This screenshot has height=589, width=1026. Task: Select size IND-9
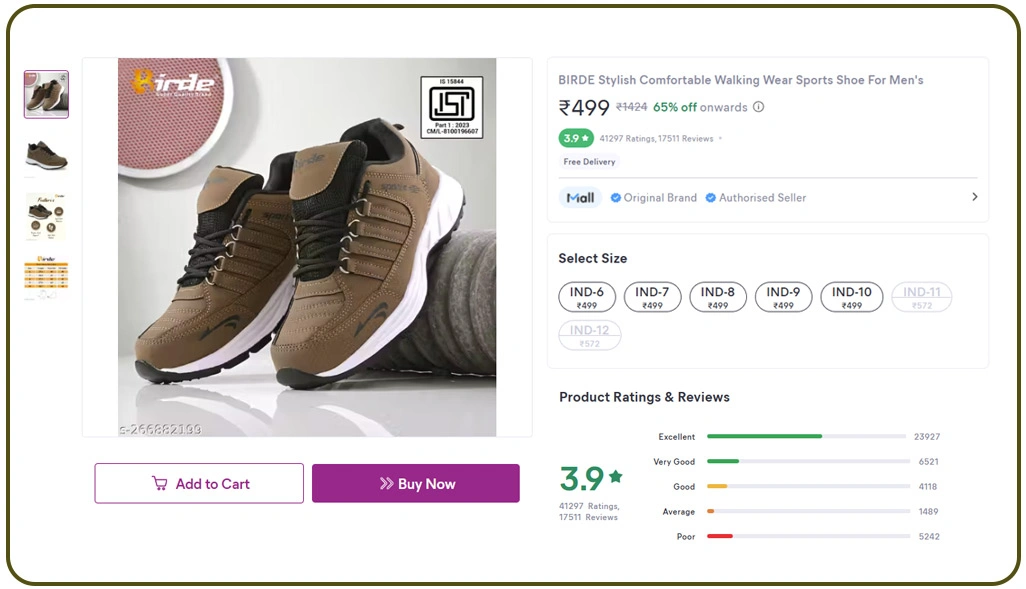(x=783, y=296)
